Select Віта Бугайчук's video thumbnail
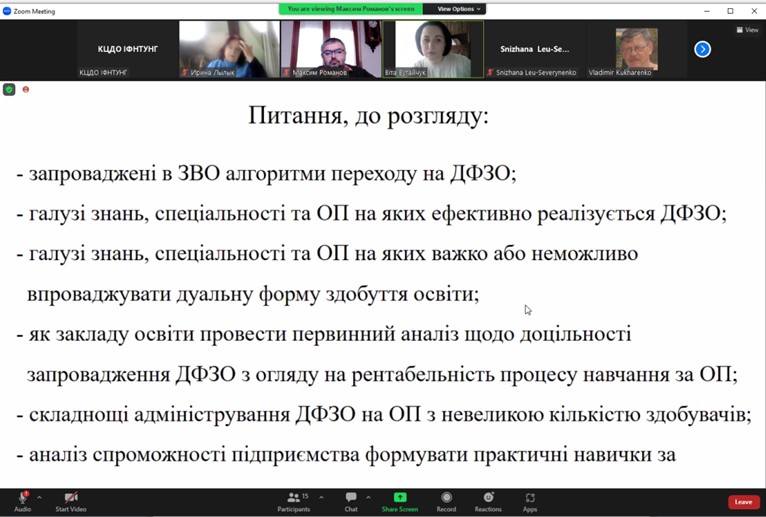Screen dimensions: 766x517 click(433, 49)
